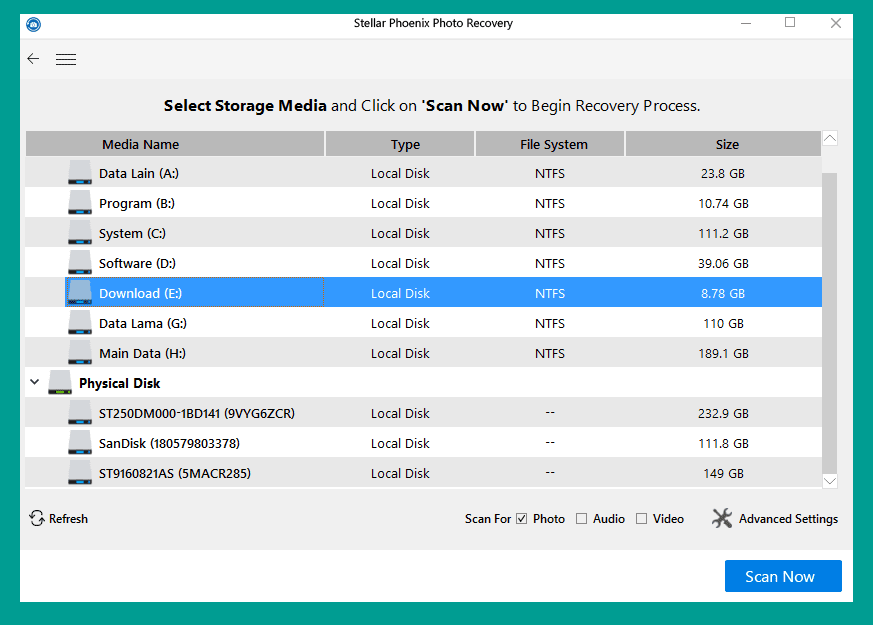Click the 8.78 GB size cell
The image size is (873, 625).
coord(723,293)
